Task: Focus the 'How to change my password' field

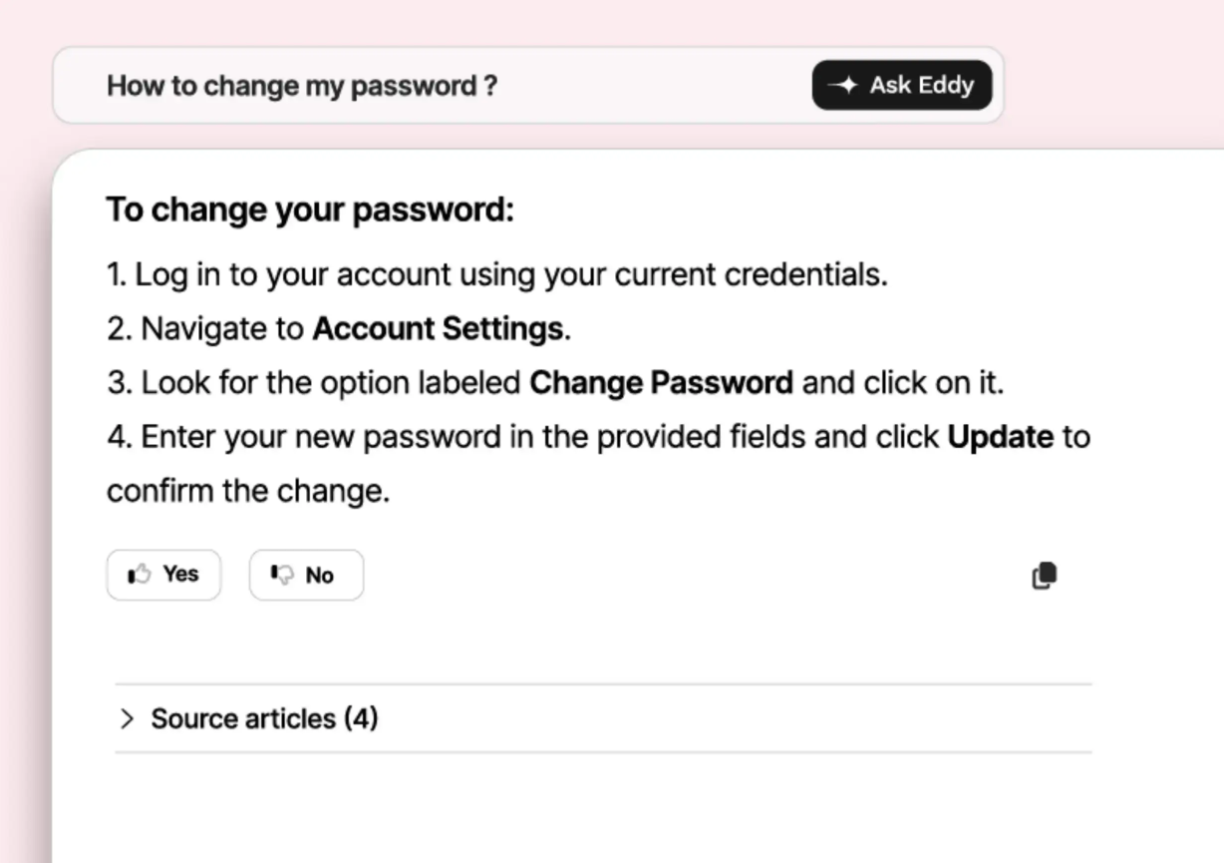Action: (x=400, y=86)
